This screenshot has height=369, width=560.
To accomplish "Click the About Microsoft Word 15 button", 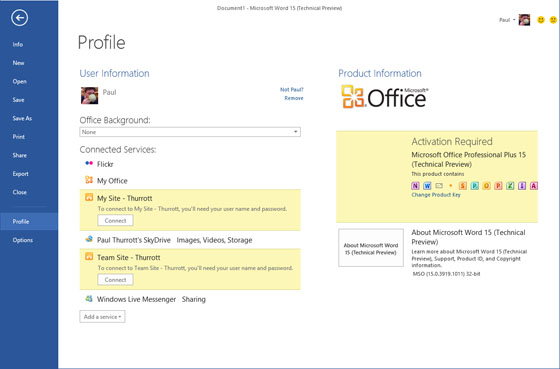I will pos(371,248).
